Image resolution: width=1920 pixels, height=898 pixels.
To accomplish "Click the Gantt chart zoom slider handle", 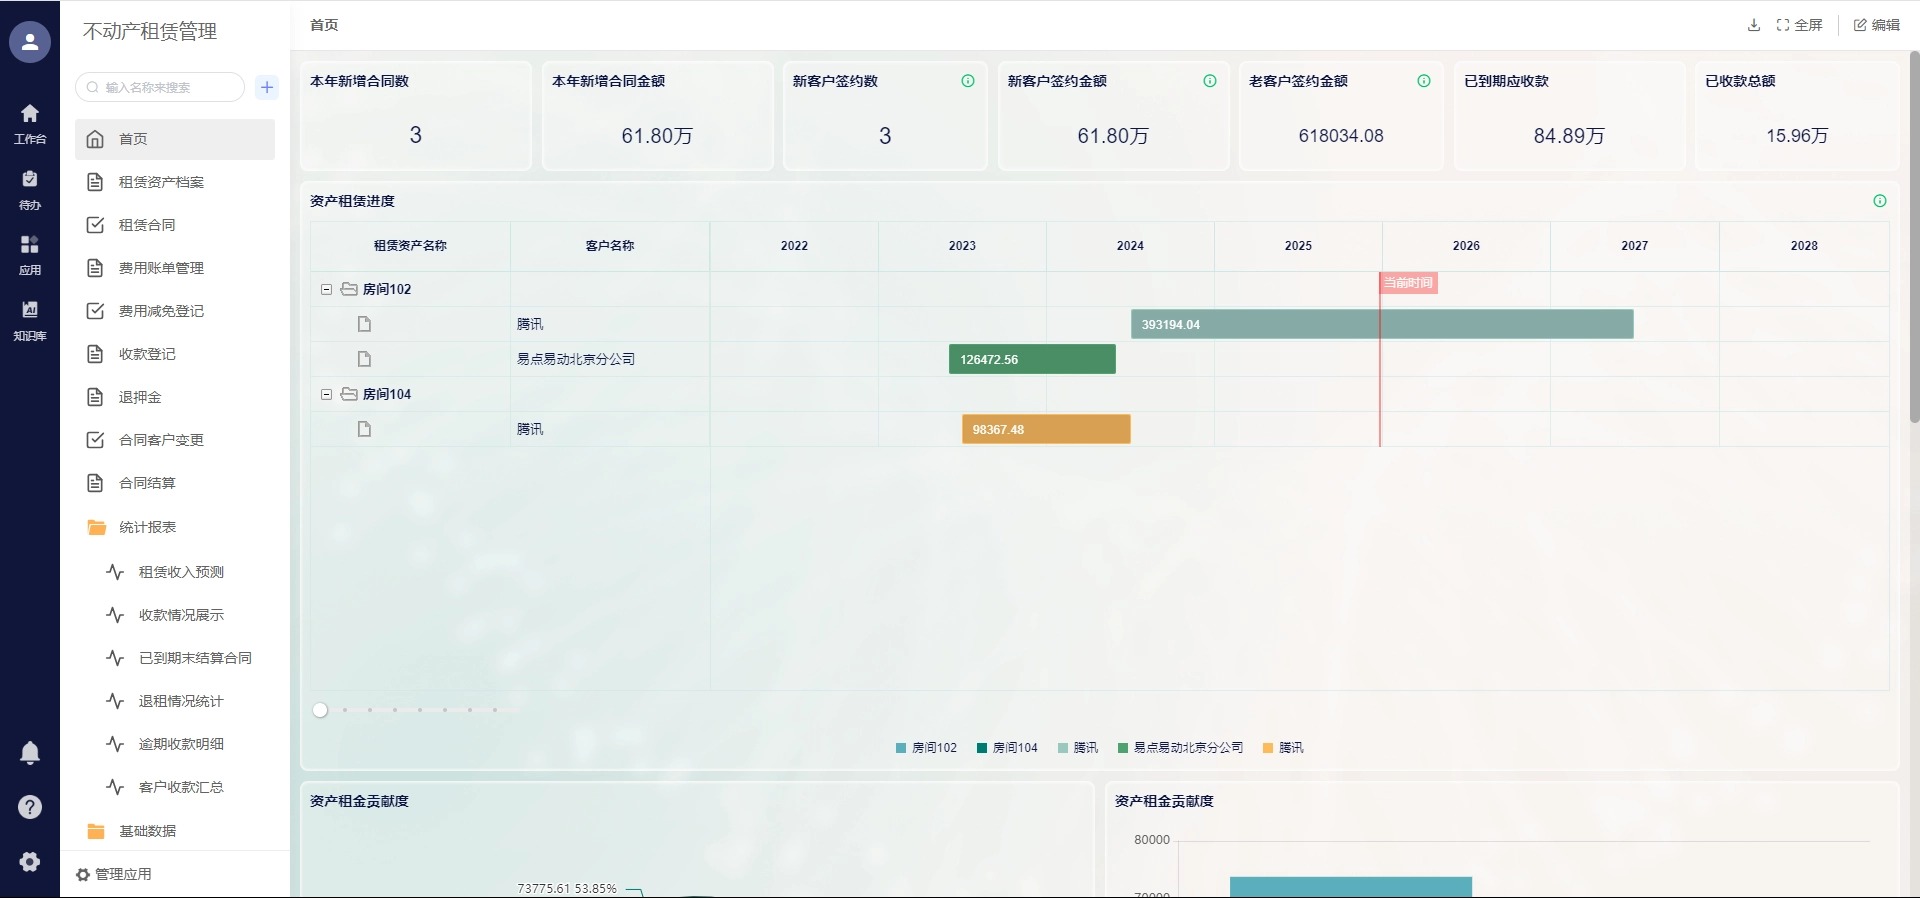I will (320, 710).
